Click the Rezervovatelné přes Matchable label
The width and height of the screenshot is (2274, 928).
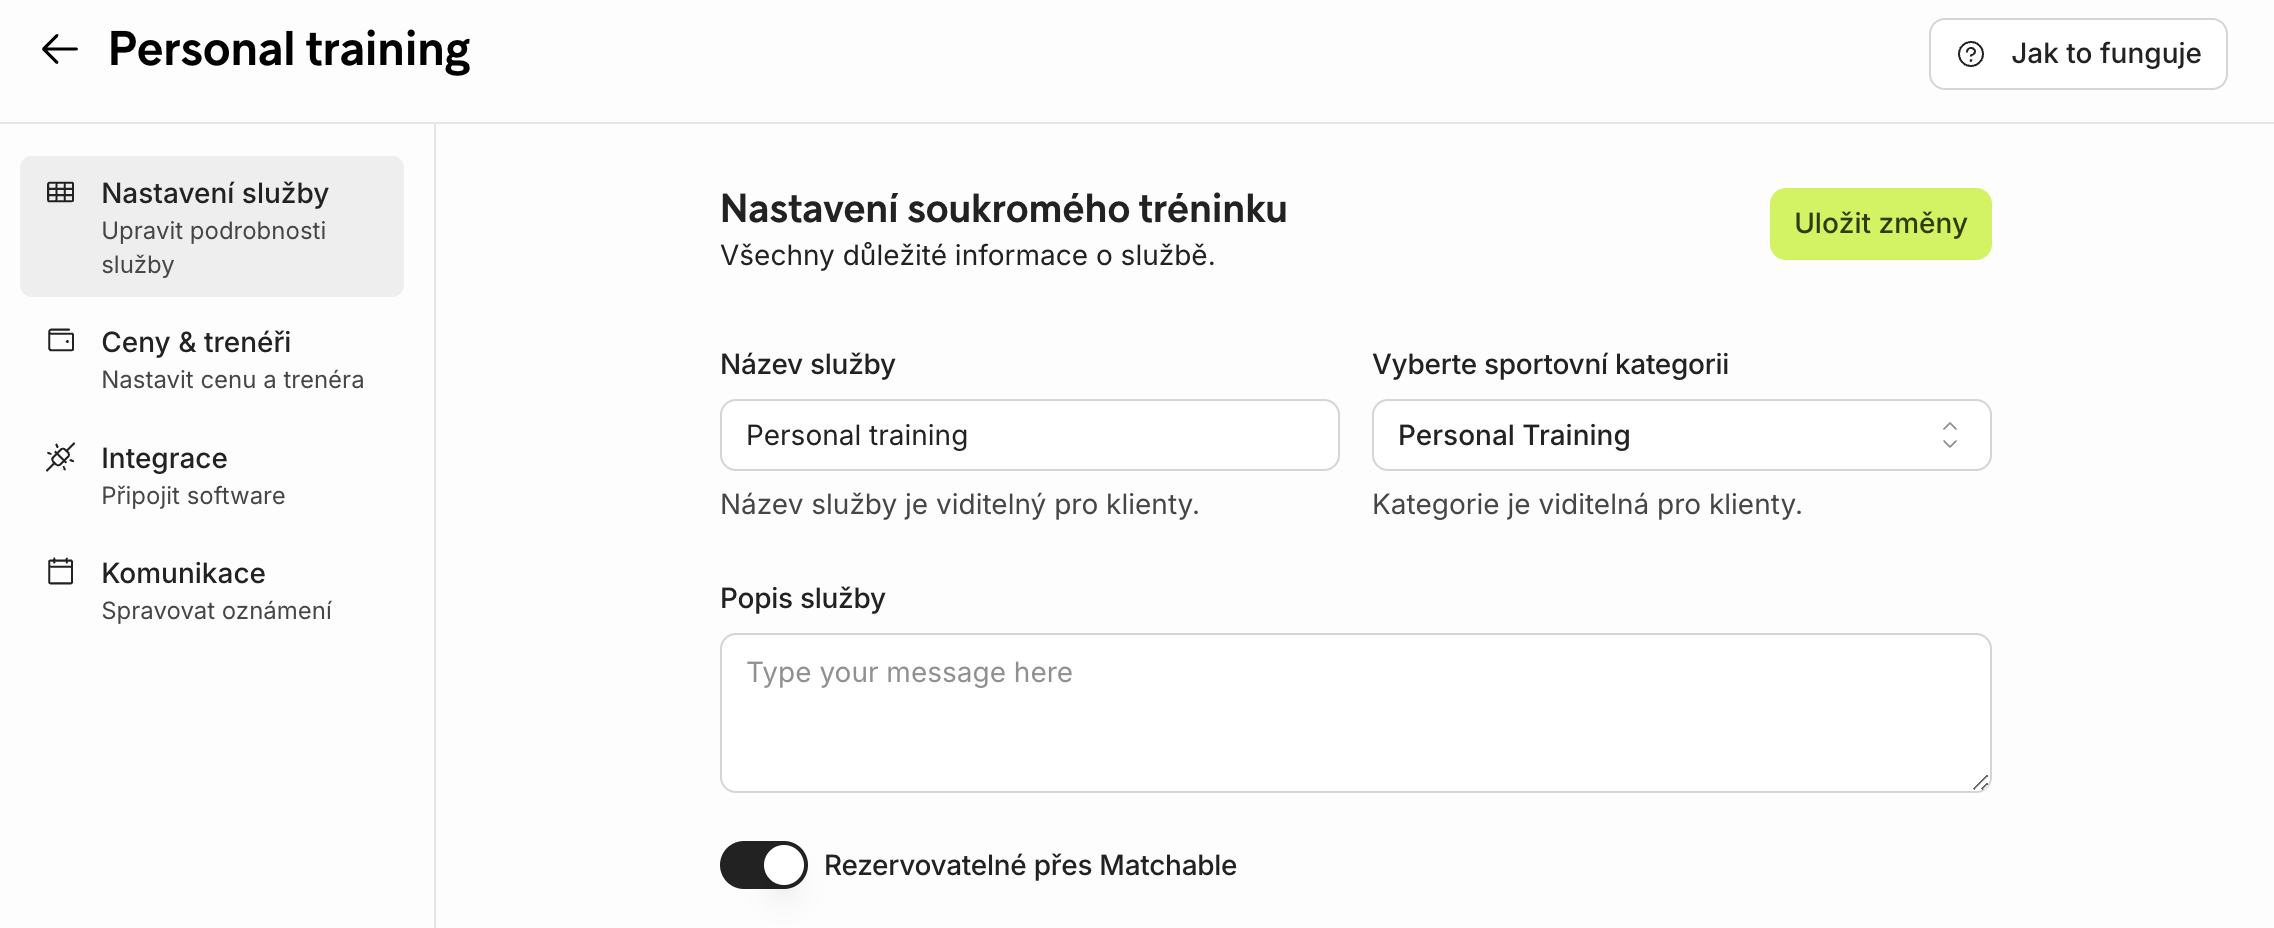1030,865
